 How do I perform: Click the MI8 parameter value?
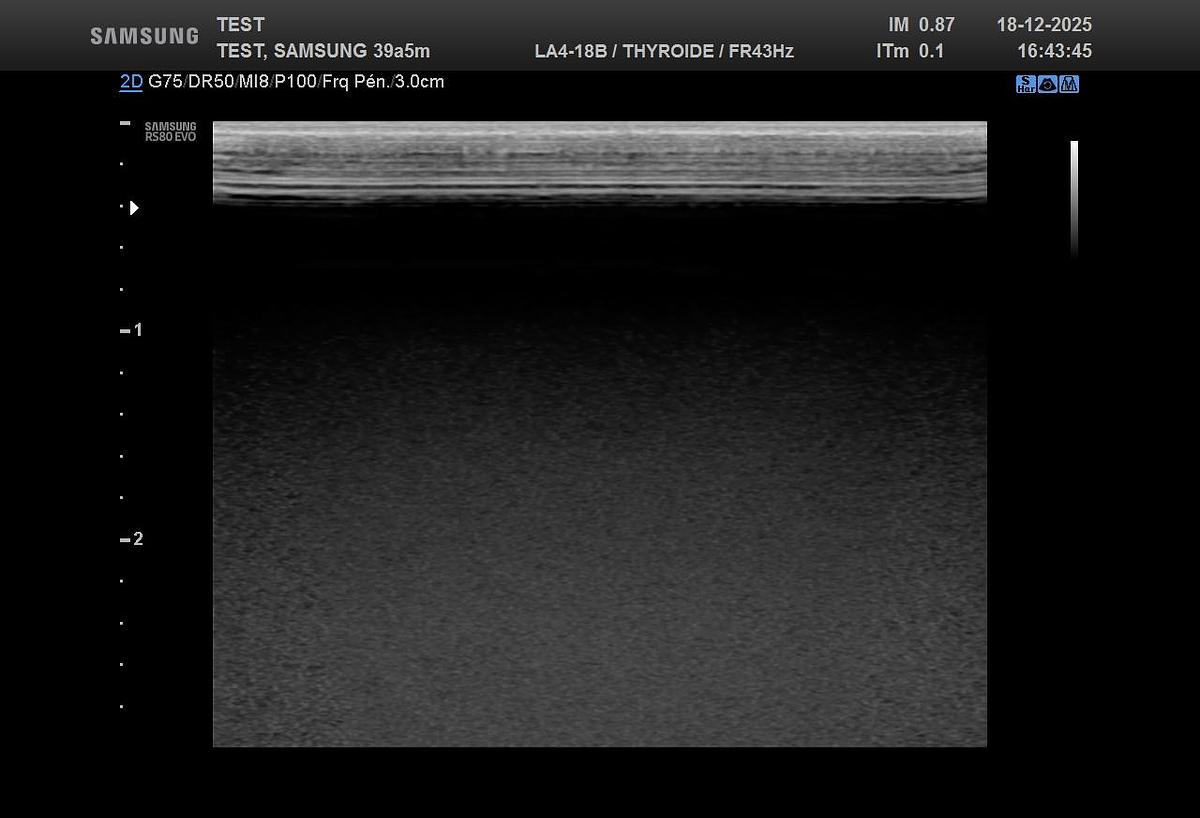[x=252, y=82]
